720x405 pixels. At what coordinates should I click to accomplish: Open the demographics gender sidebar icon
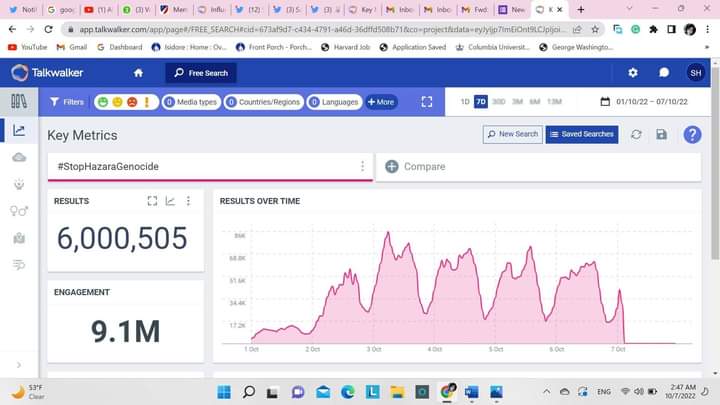[19, 211]
